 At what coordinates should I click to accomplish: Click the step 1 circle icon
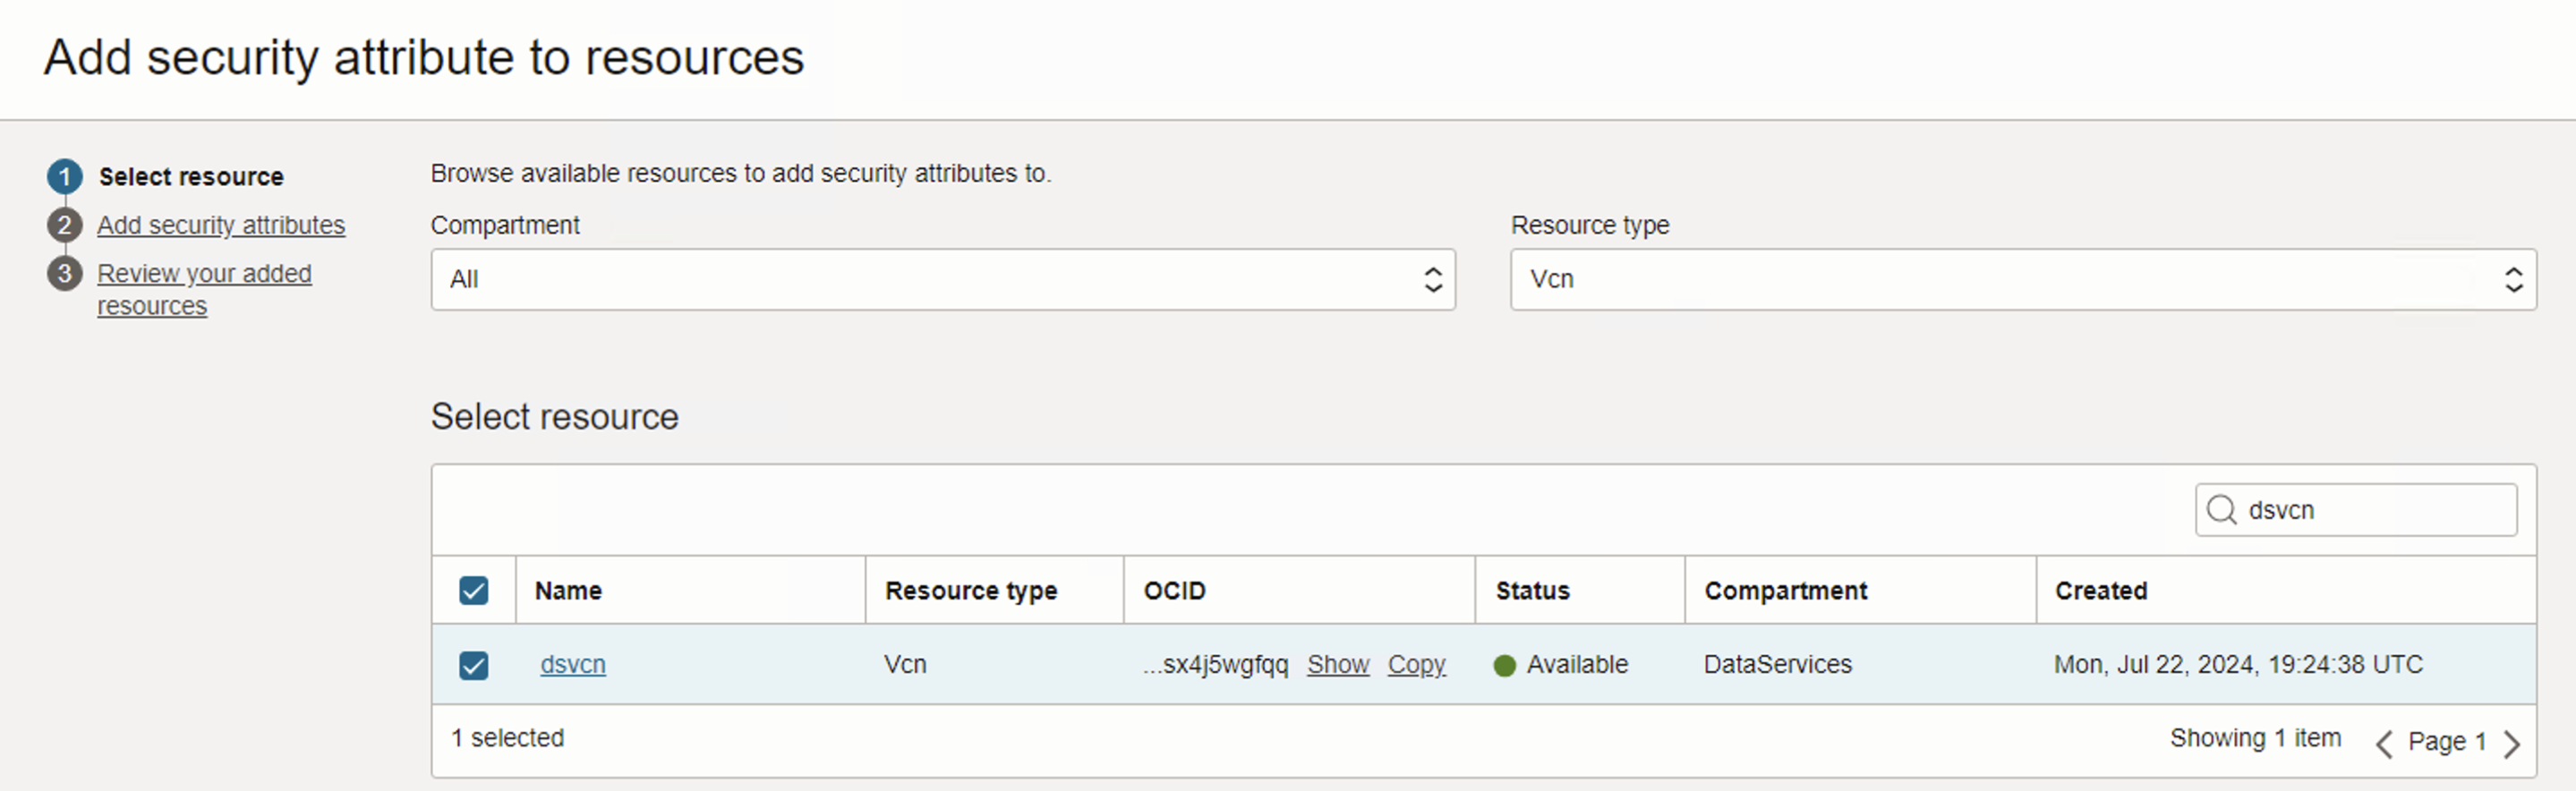(x=65, y=177)
